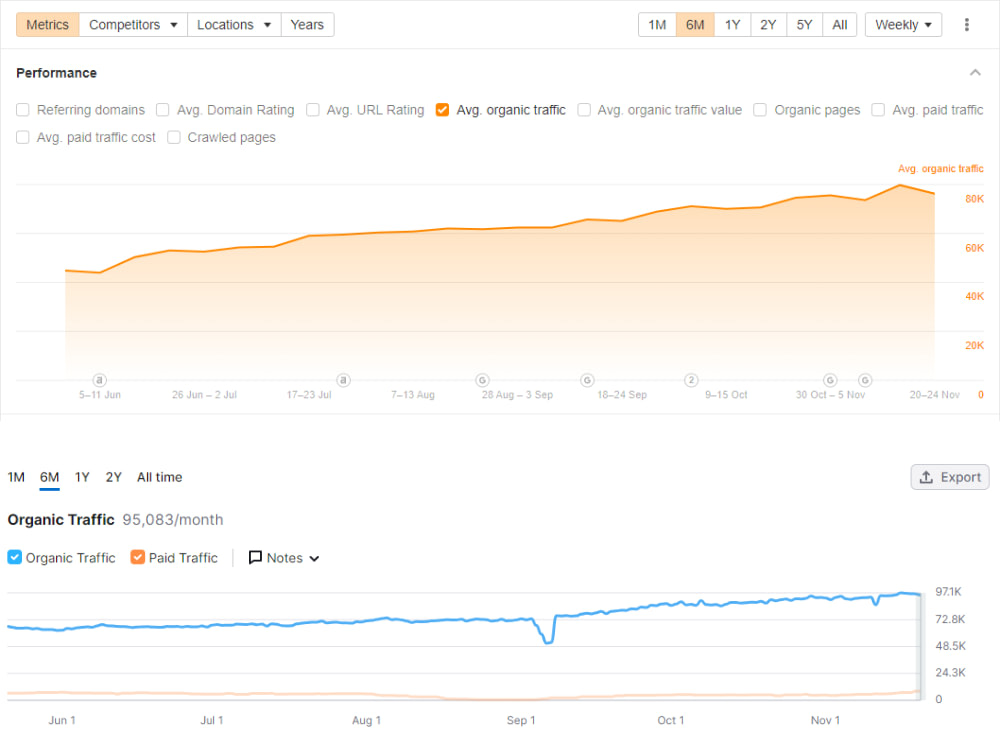Click the 'Sep 1' x-axis label
The image size is (1000, 750).
pos(521,720)
